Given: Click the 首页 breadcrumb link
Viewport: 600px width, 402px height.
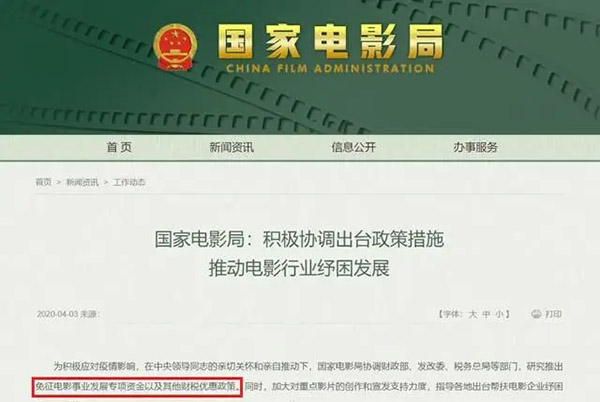Looking at the screenshot, I should (x=43, y=182).
